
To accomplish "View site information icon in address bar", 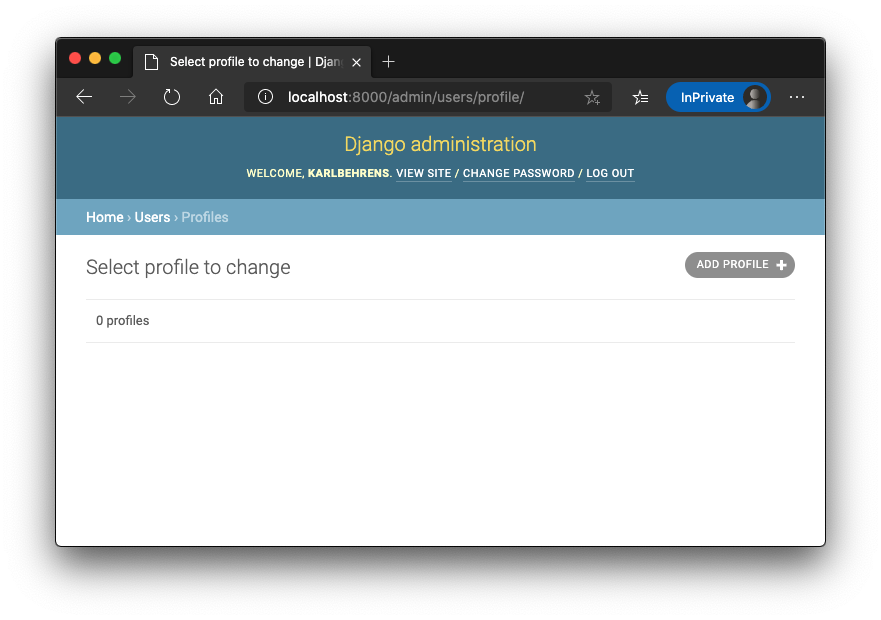I will coord(265,97).
